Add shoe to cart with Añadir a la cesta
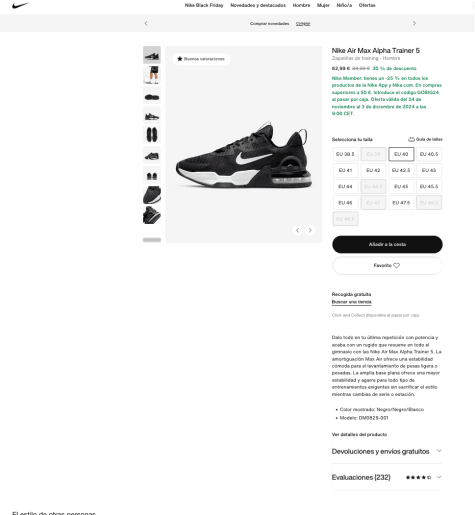The height and width of the screenshot is (515, 475). [x=387, y=244]
